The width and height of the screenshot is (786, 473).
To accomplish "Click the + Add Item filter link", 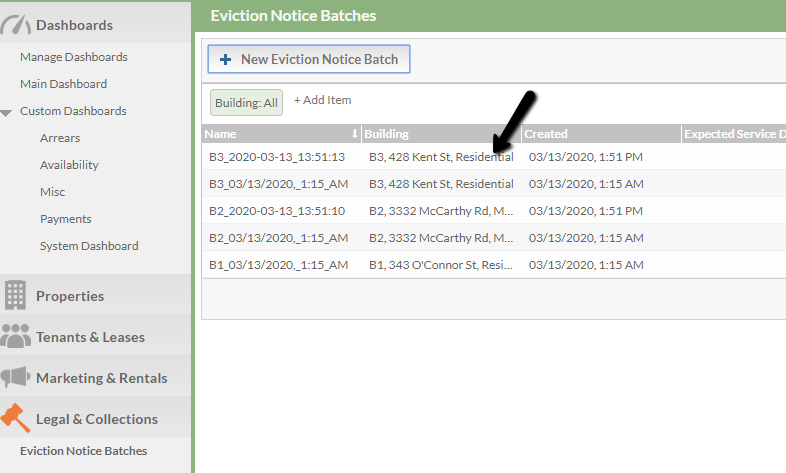I will tap(322, 100).
